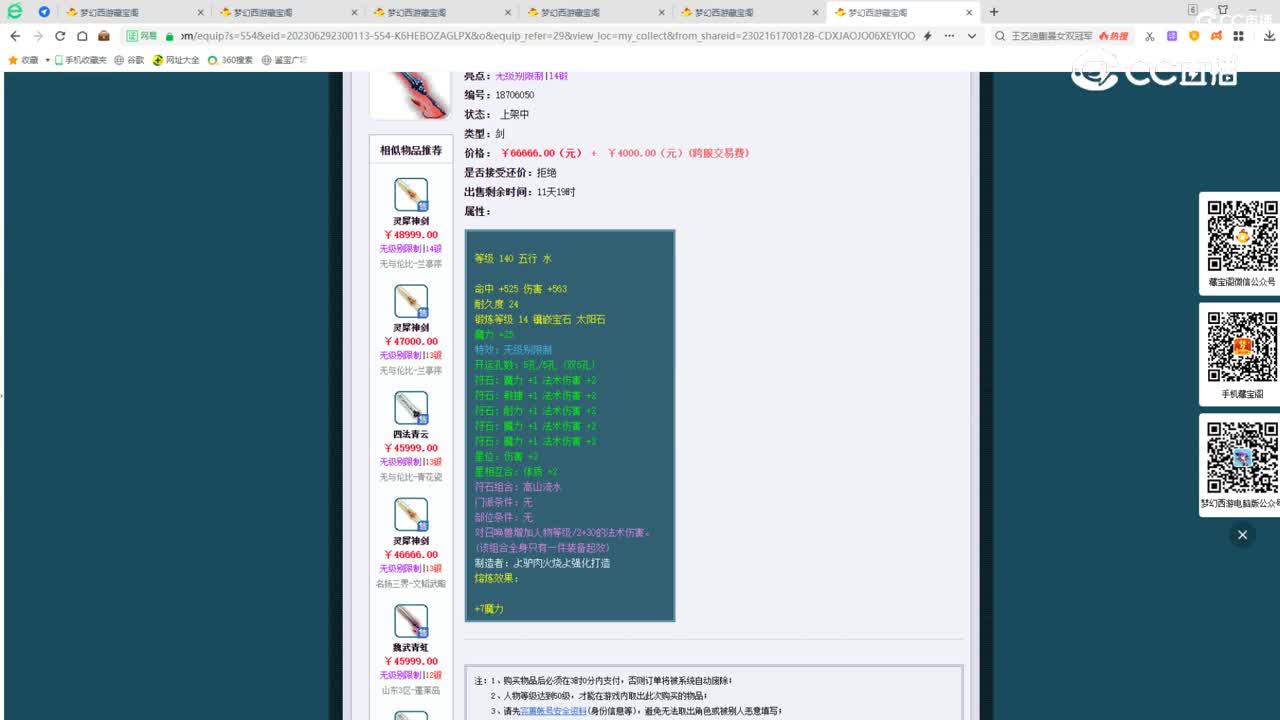Toggle the extensions puzzle grid icon
The height and width of the screenshot is (720, 1280).
point(1239,37)
